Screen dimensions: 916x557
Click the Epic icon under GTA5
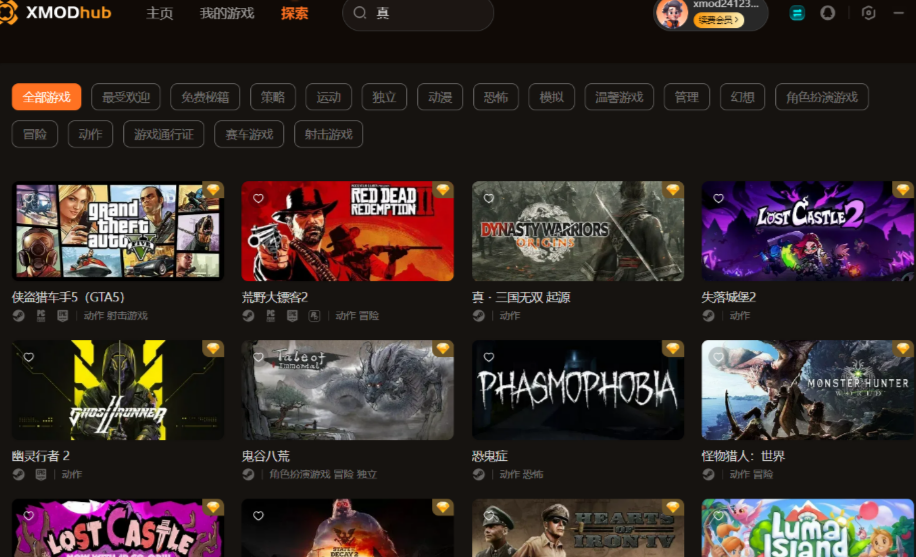pos(63,316)
